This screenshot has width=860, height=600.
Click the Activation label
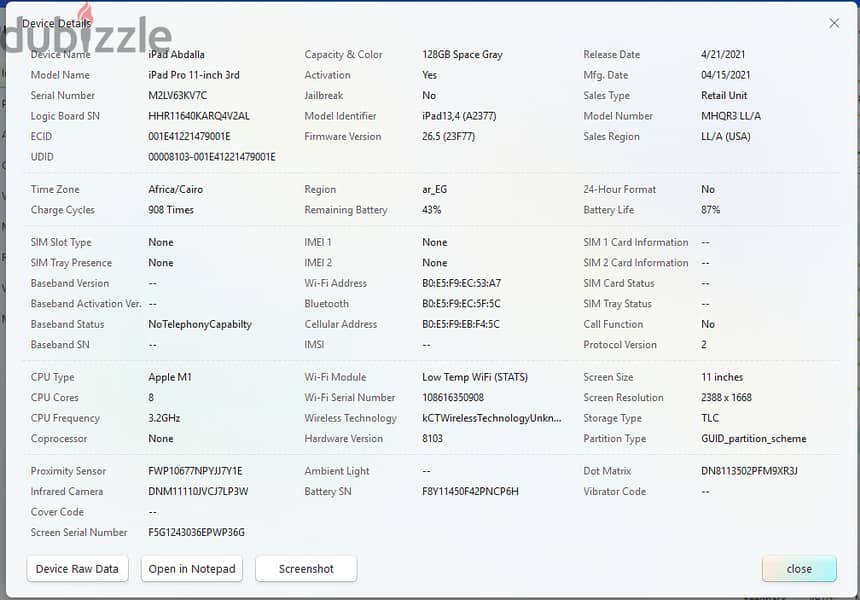327,75
